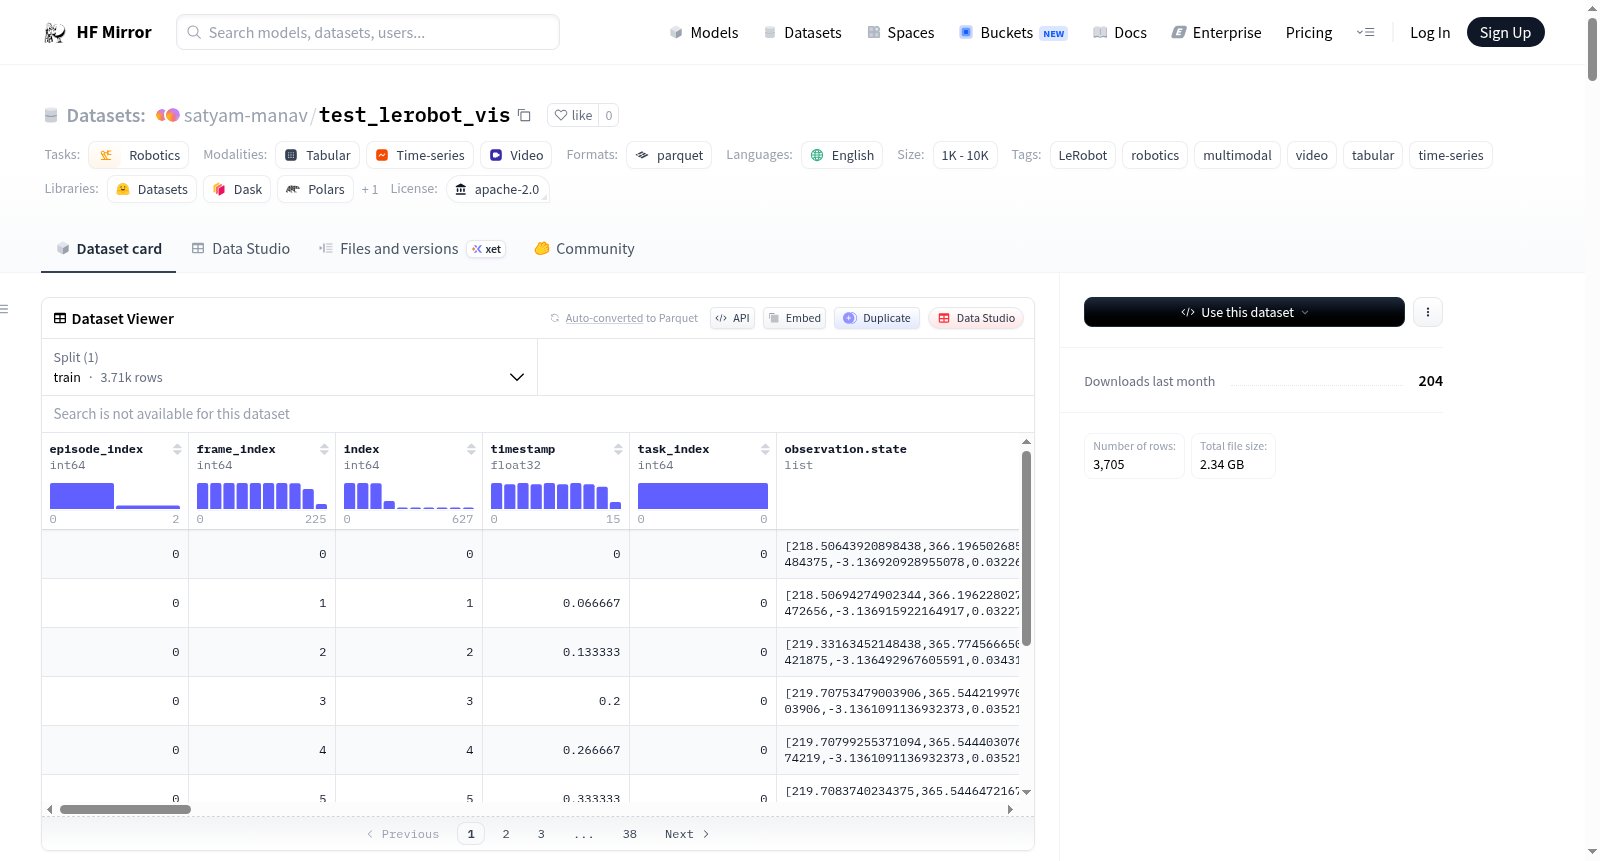Open the API button in Dataset Viewer

pyautogui.click(x=732, y=318)
